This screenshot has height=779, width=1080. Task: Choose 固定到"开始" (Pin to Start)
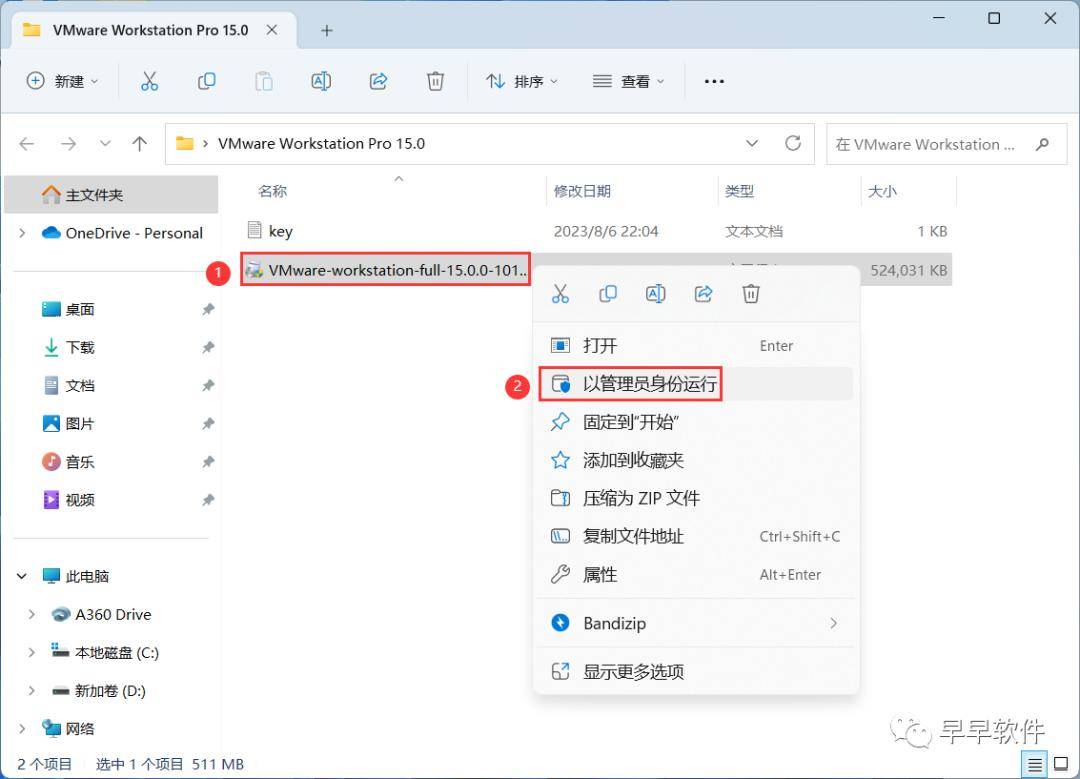(696, 422)
